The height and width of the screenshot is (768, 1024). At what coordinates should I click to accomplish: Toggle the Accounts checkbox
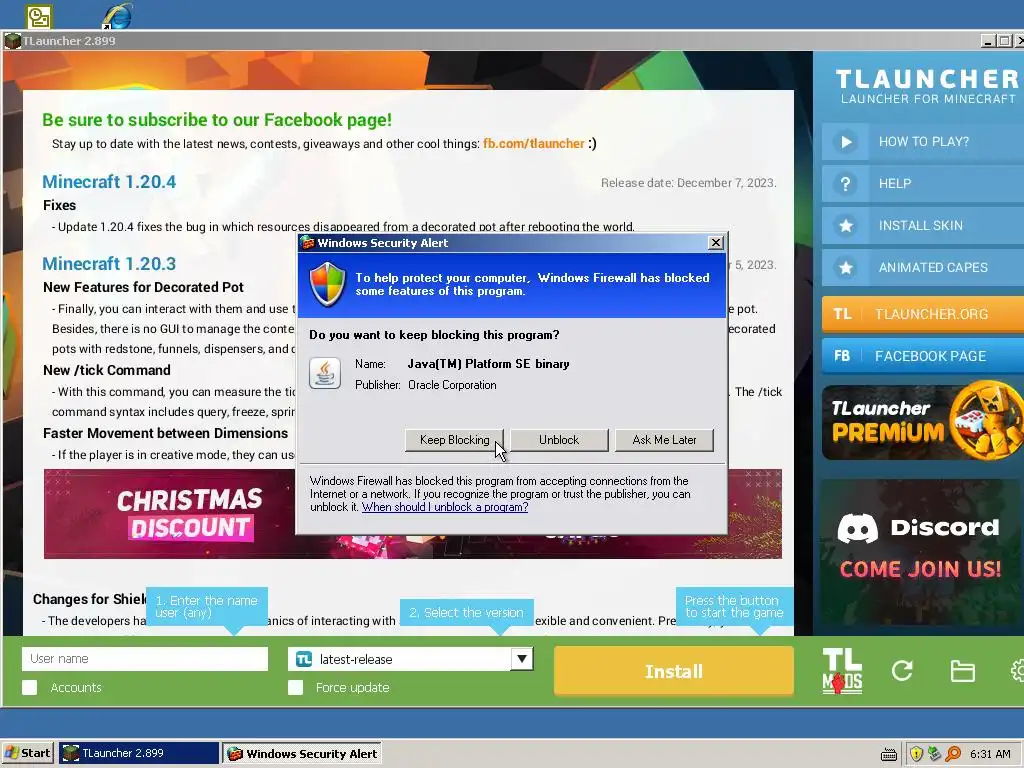29,688
